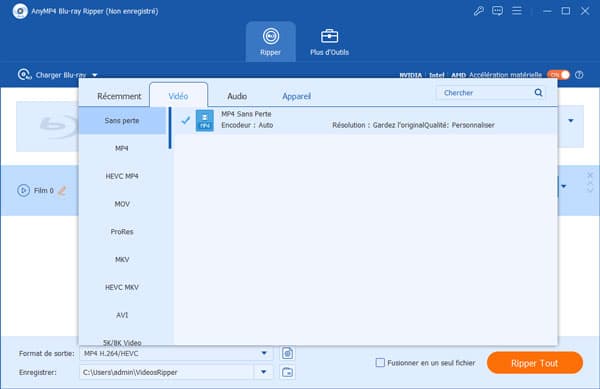The image size is (600, 389).
Task: Open the hamburger menu icon
Action: tap(517, 11)
